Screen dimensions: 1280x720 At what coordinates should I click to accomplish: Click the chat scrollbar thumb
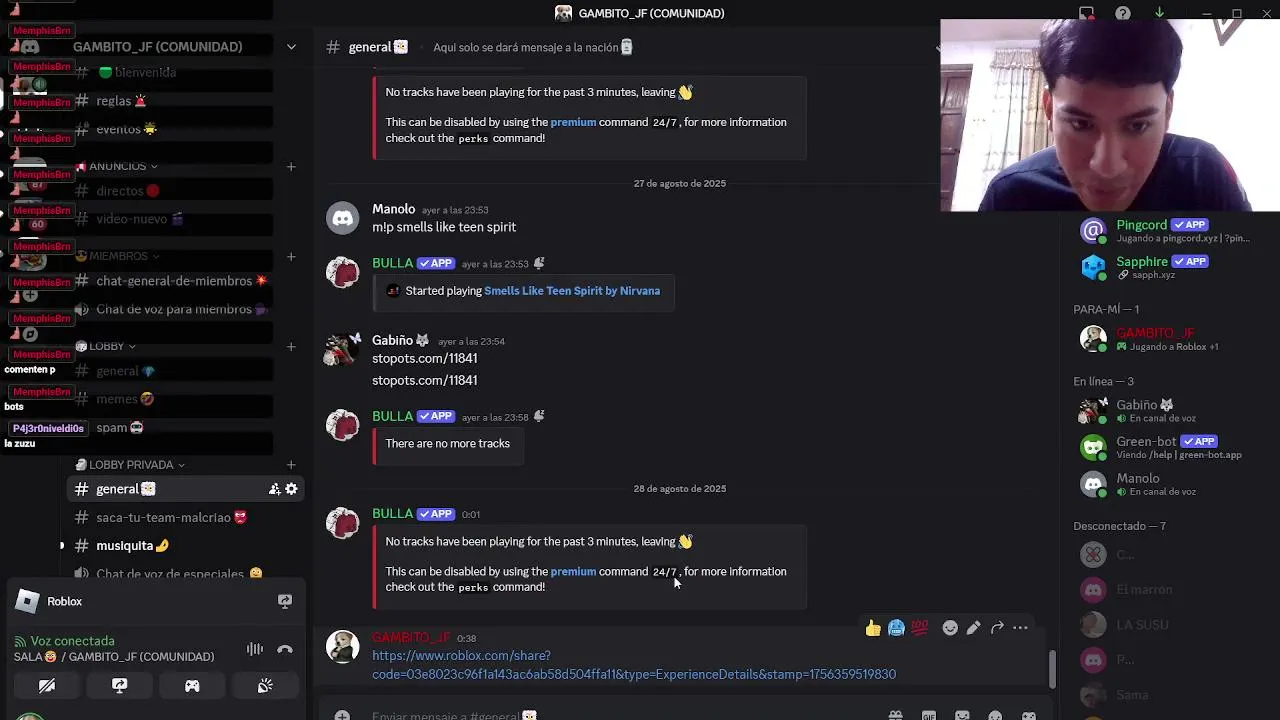coord(1052,669)
